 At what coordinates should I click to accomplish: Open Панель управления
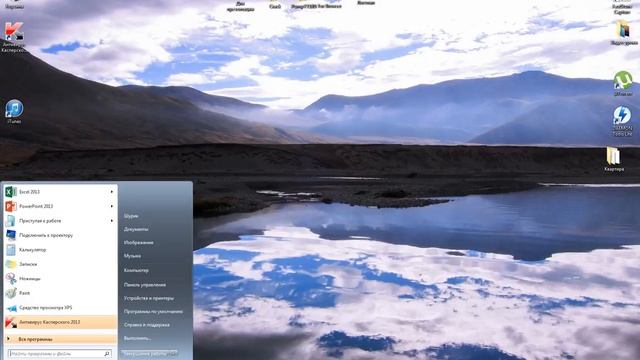pos(144,285)
